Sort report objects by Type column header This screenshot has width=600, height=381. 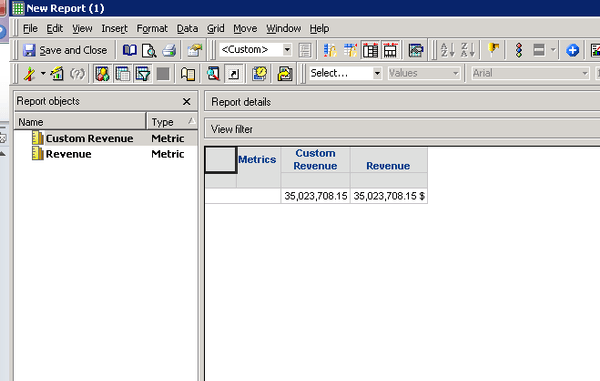click(172, 122)
